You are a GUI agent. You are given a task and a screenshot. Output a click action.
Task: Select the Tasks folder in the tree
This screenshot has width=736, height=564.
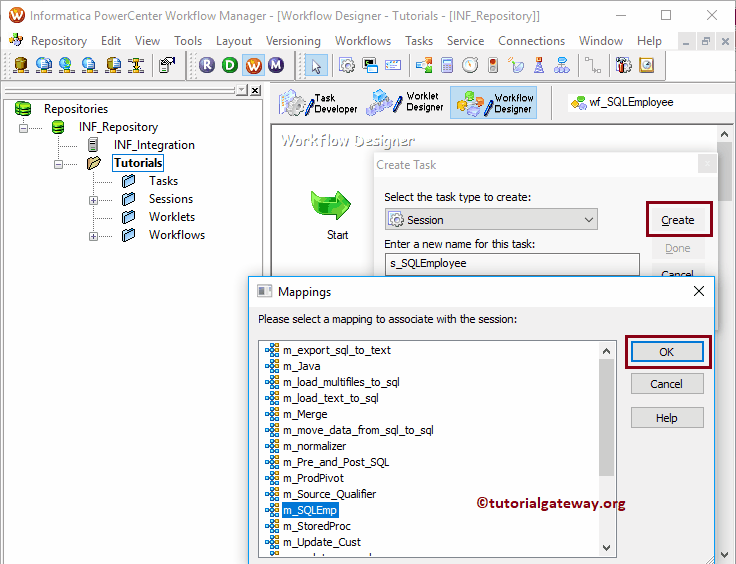click(x=163, y=181)
